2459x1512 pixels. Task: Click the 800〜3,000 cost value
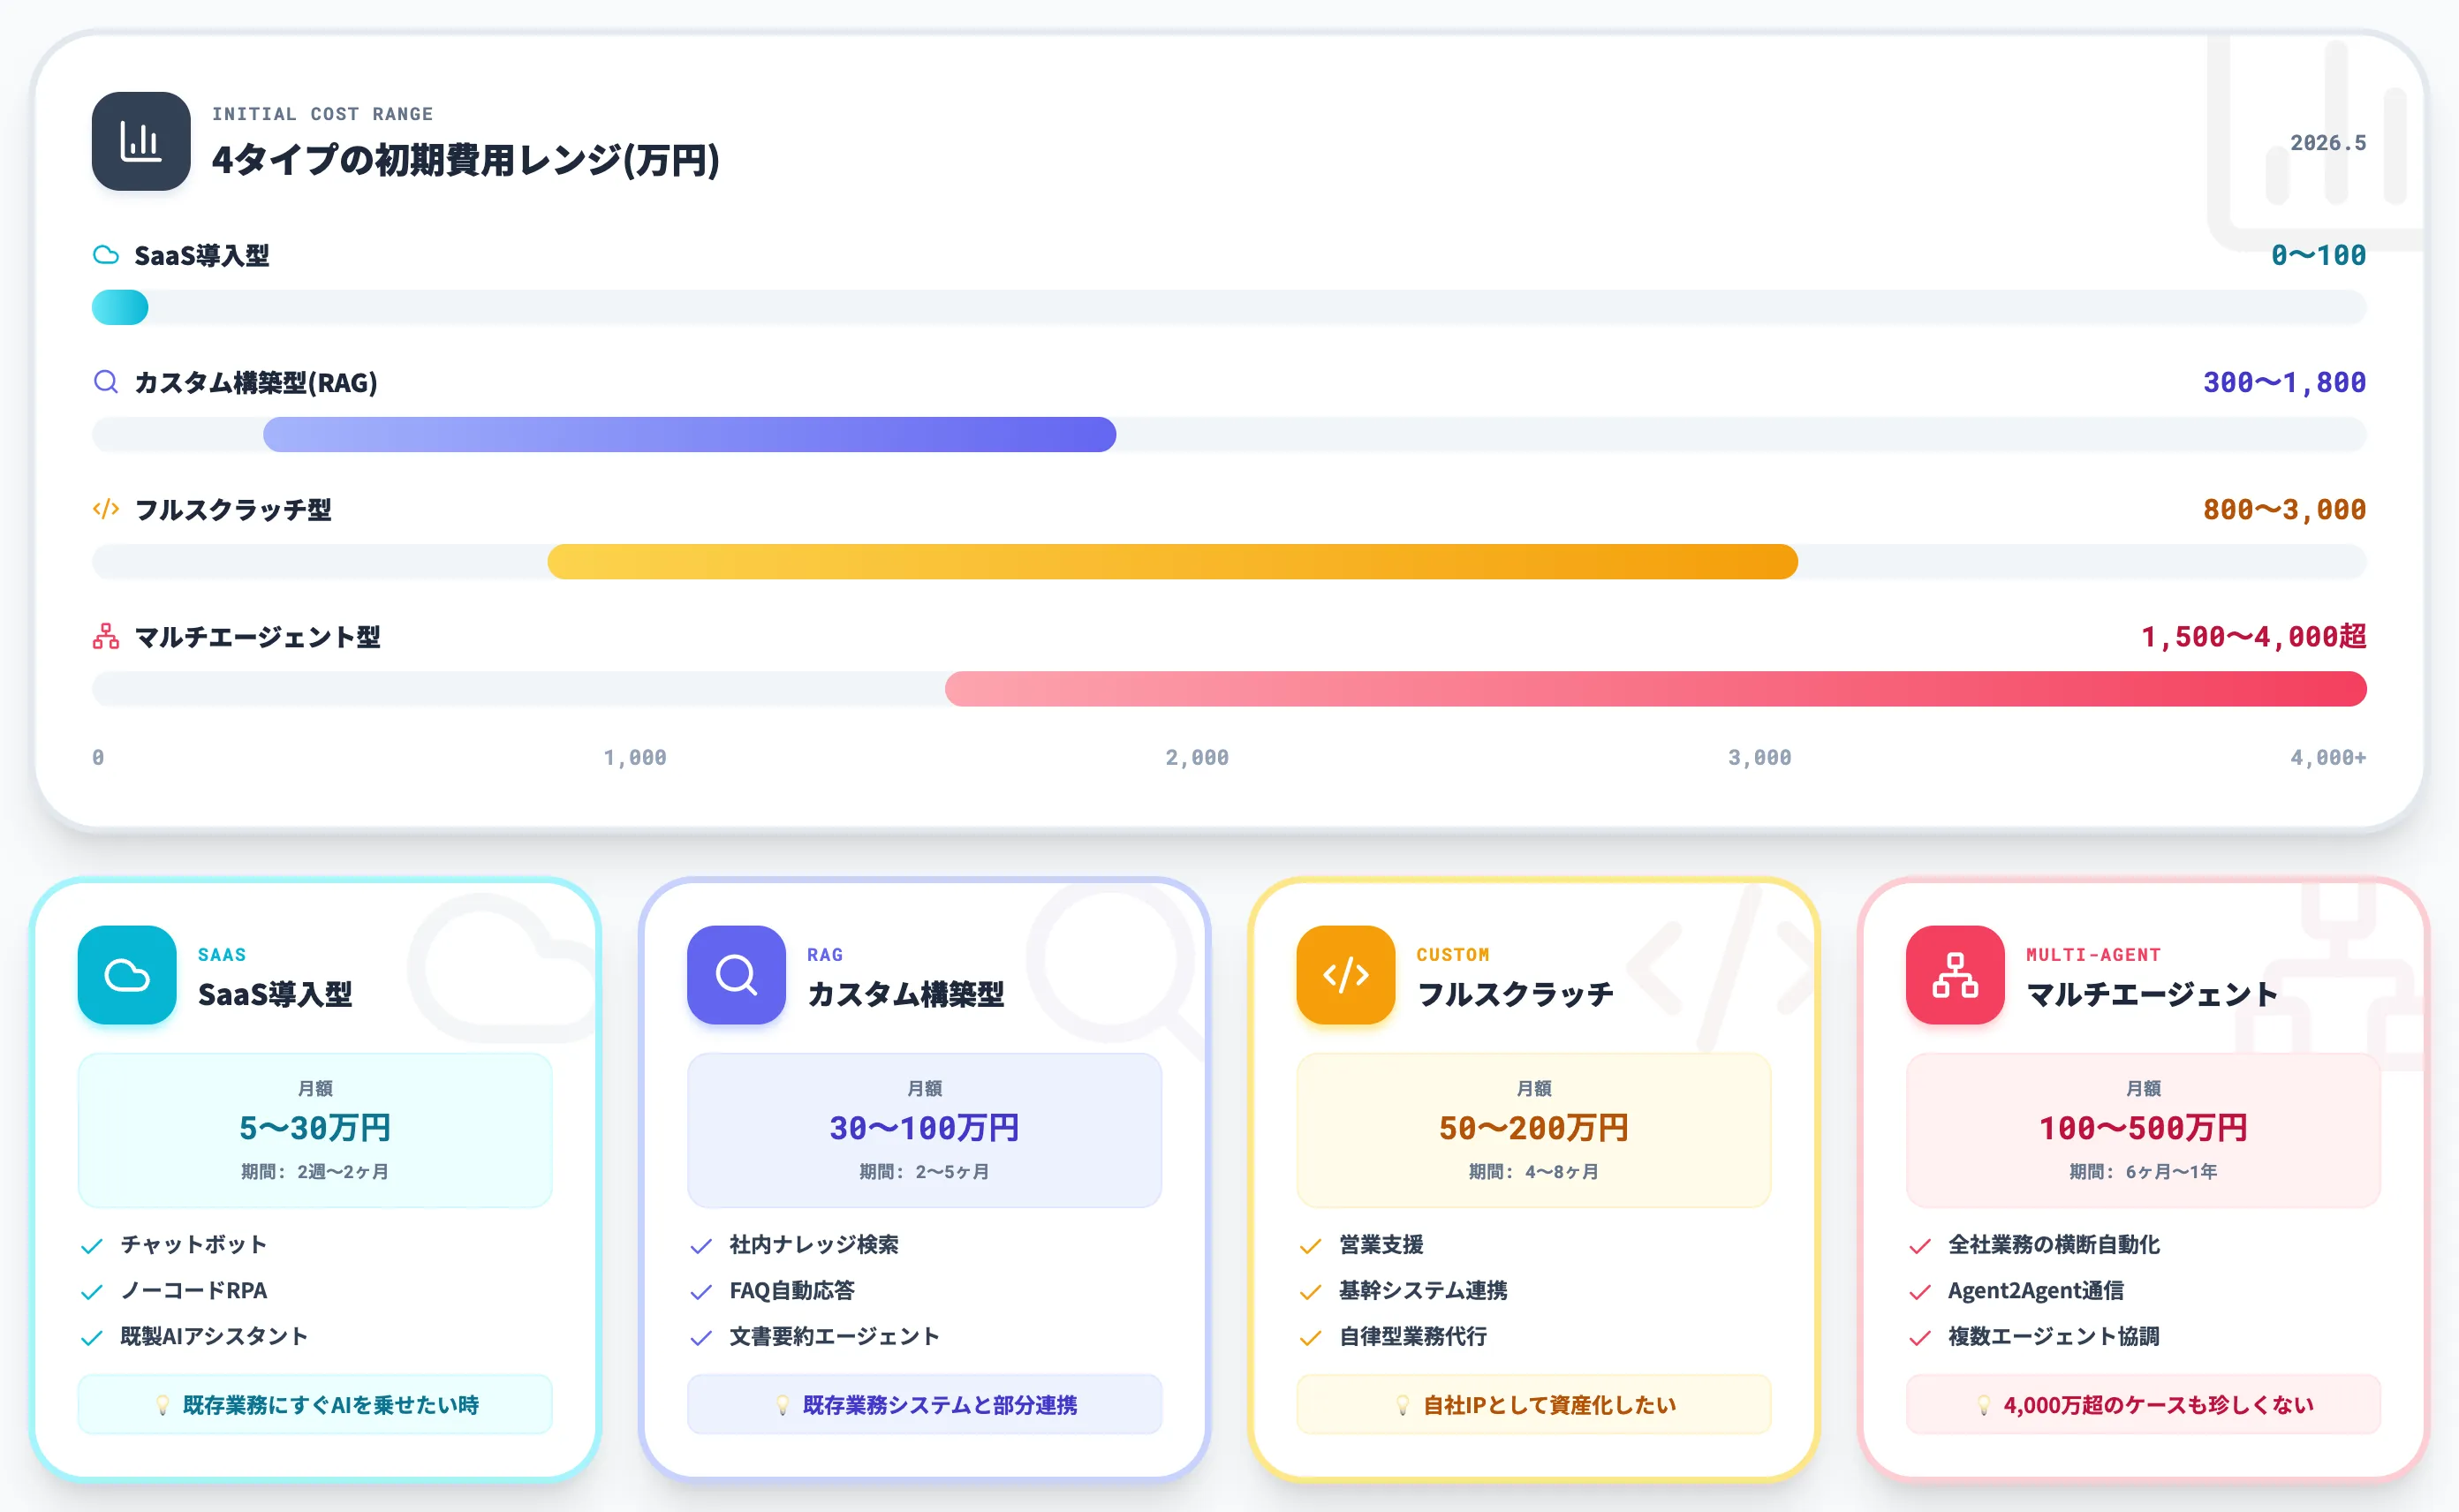2284,509
